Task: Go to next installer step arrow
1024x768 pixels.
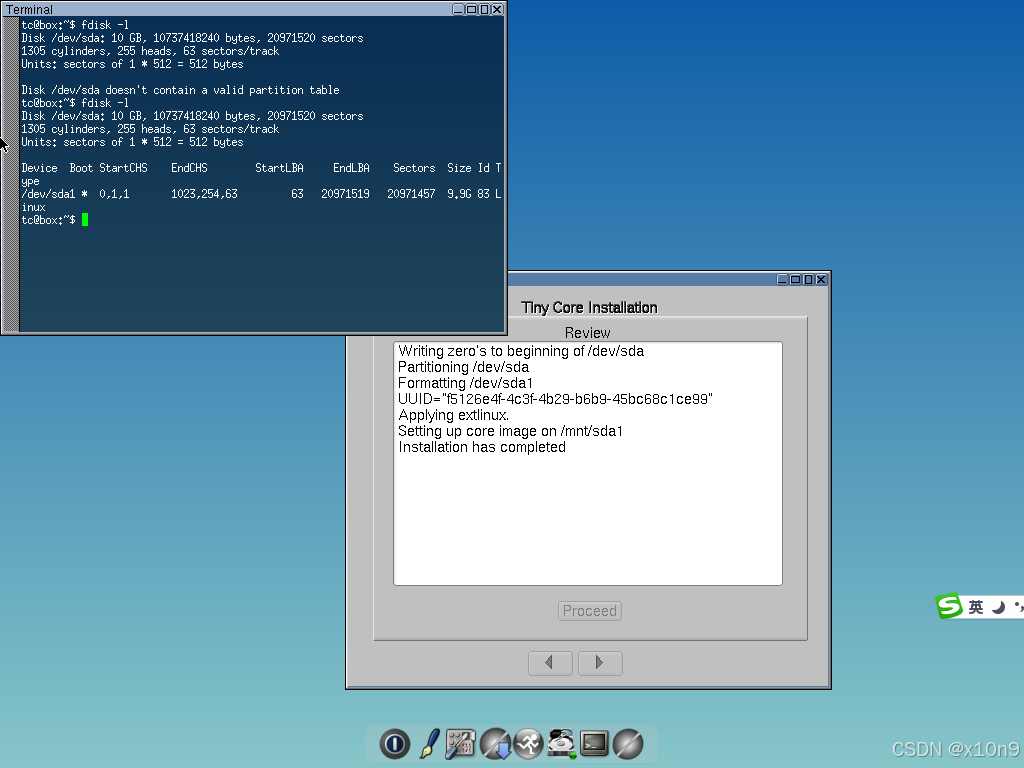Action: point(600,663)
